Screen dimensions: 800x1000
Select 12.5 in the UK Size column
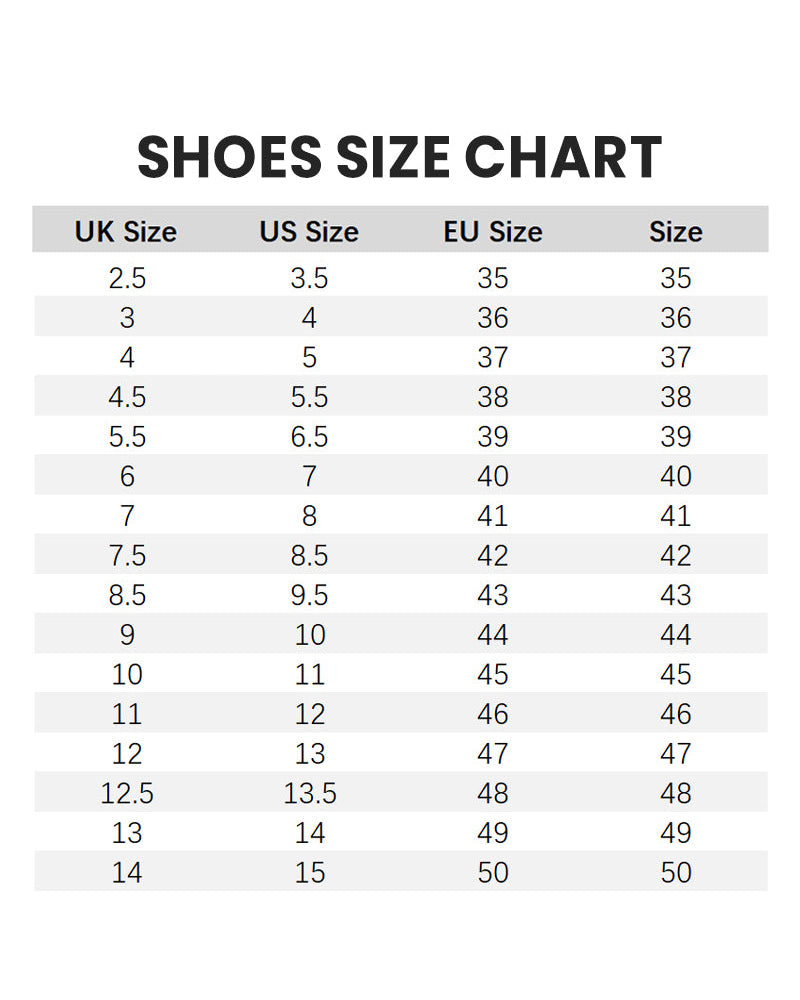pos(127,794)
